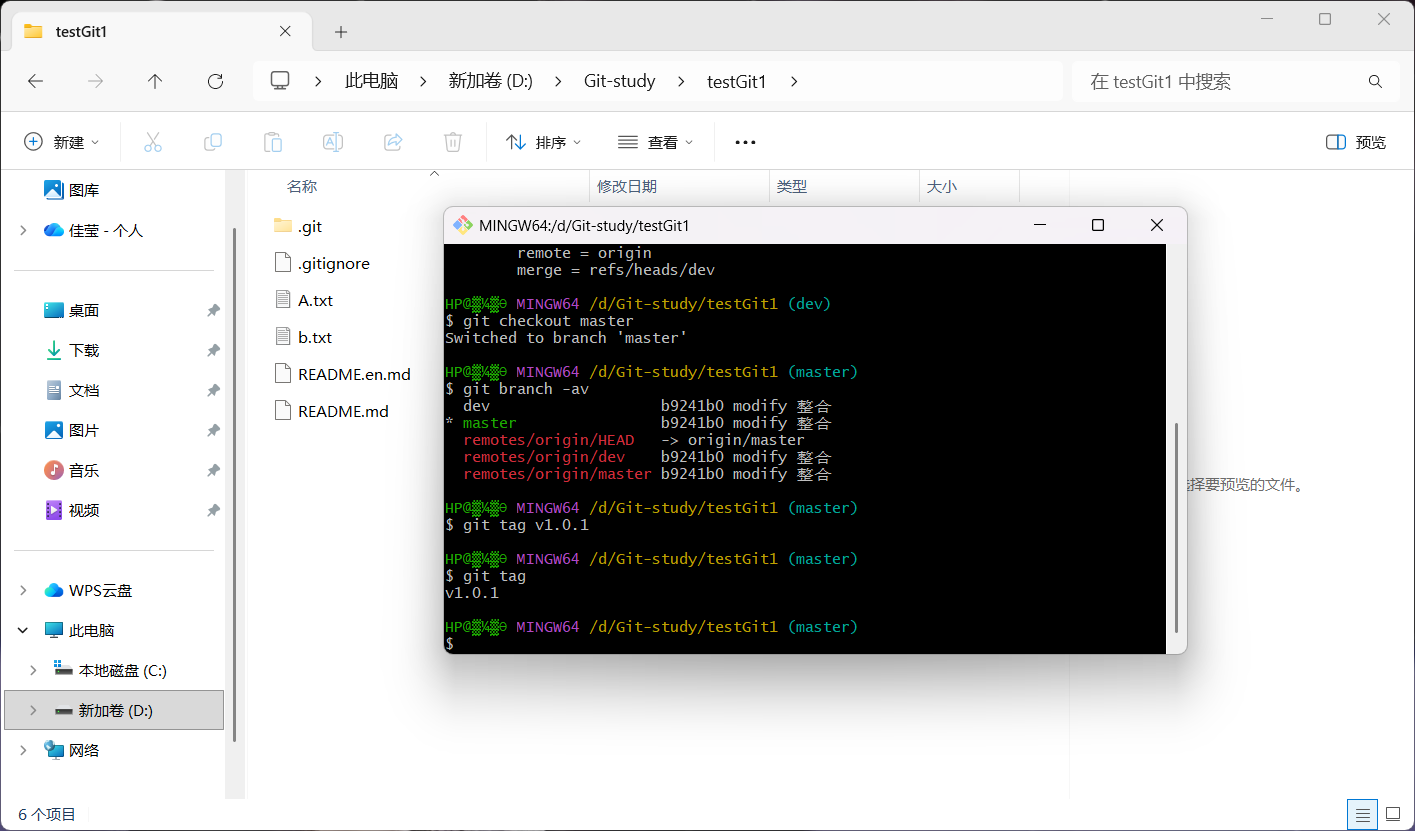Open the .git folder
Image resolution: width=1415 pixels, height=831 pixels.
click(310, 227)
